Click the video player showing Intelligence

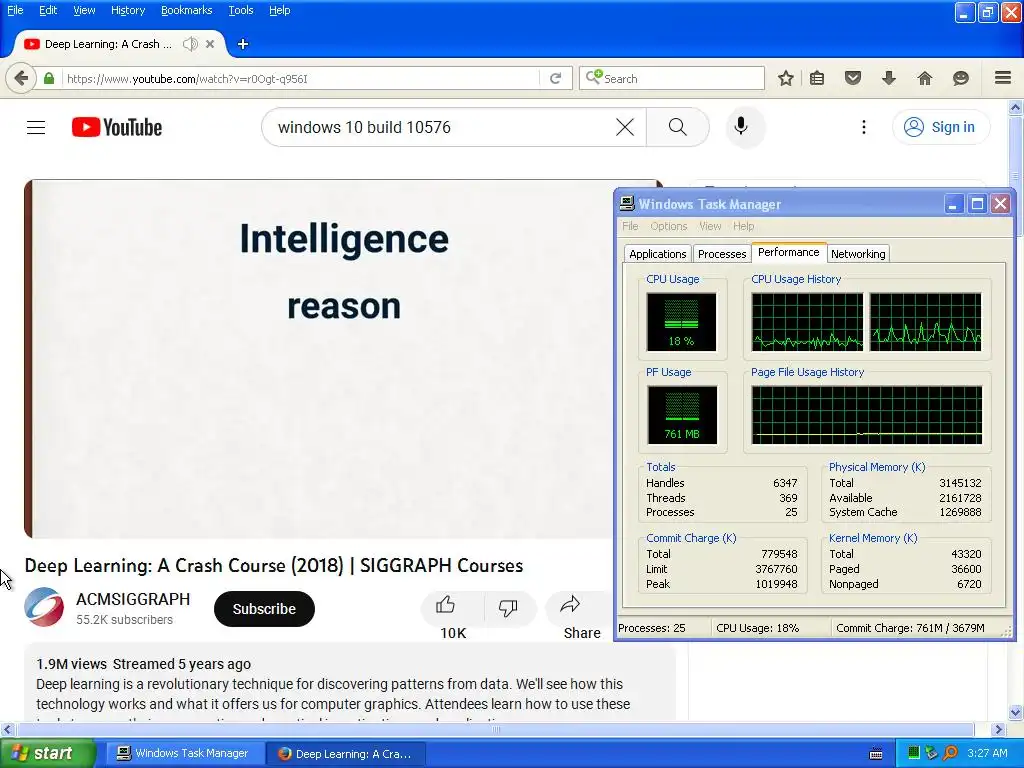coord(318,359)
